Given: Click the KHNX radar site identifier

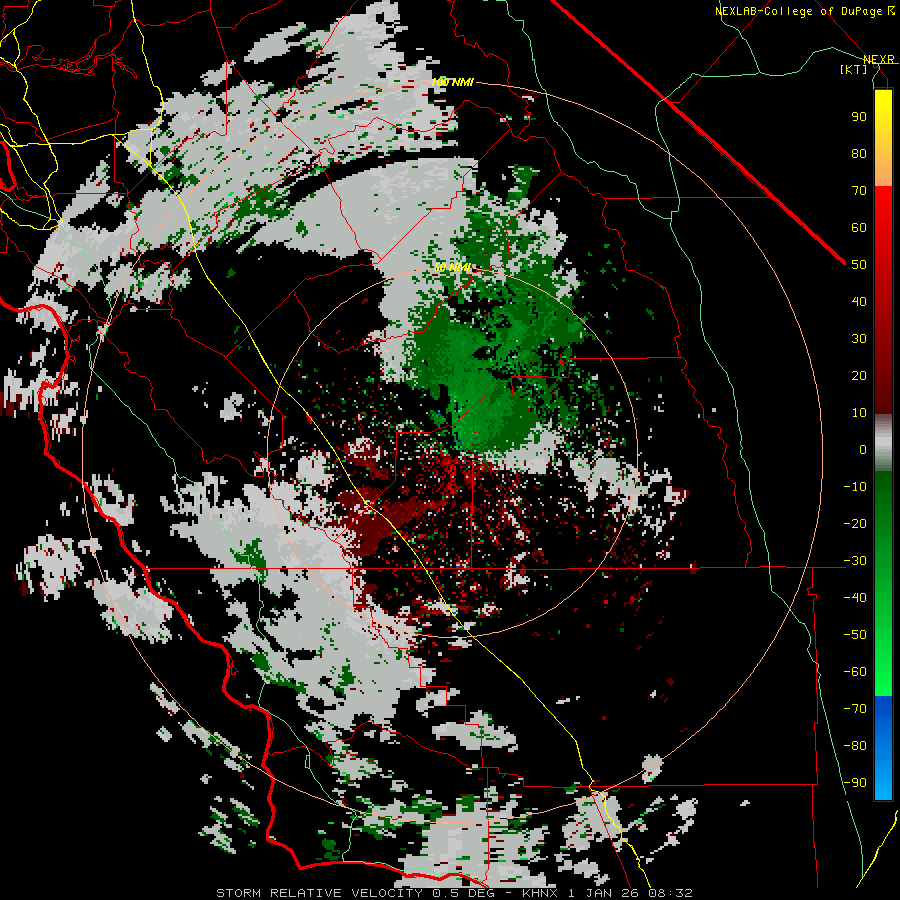Looking at the screenshot, I should [541, 893].
